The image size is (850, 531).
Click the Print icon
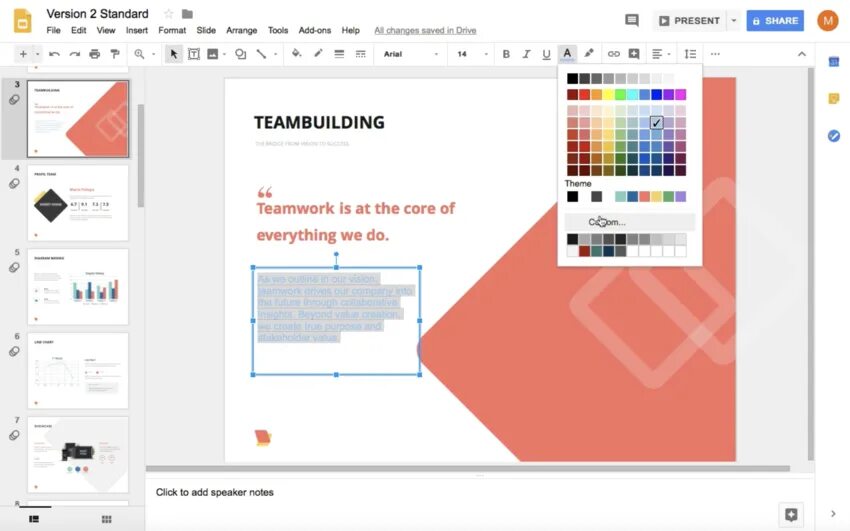[95, 54]
